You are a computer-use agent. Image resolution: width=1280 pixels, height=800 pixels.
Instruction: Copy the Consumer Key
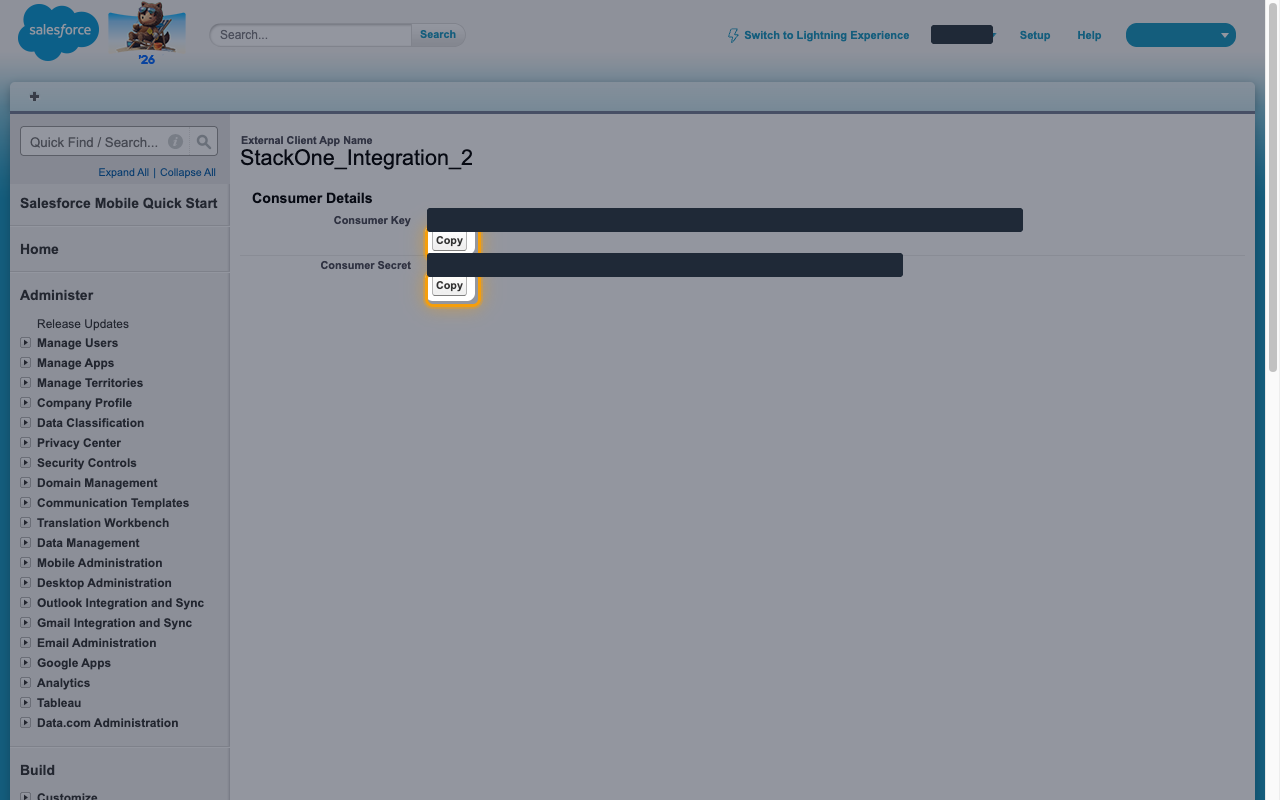[x=449, y=240]
